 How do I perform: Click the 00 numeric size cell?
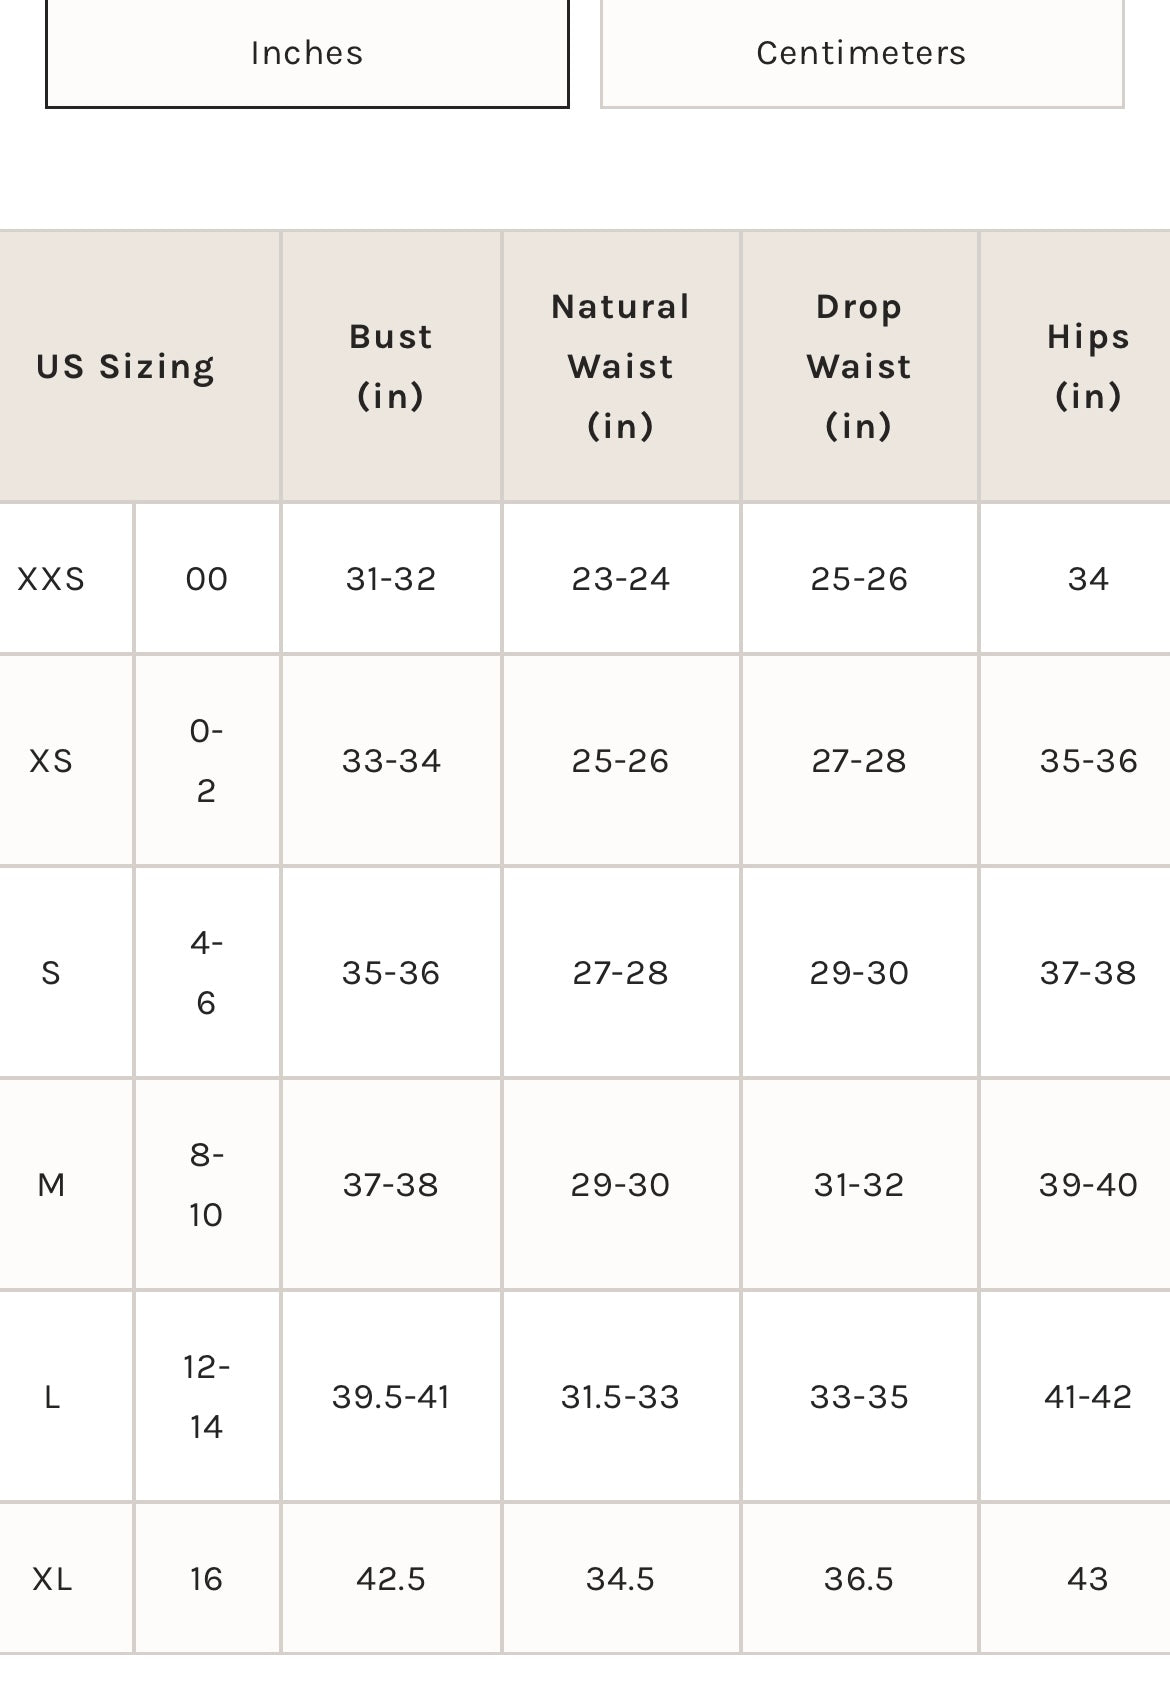(x=207, y=579)
